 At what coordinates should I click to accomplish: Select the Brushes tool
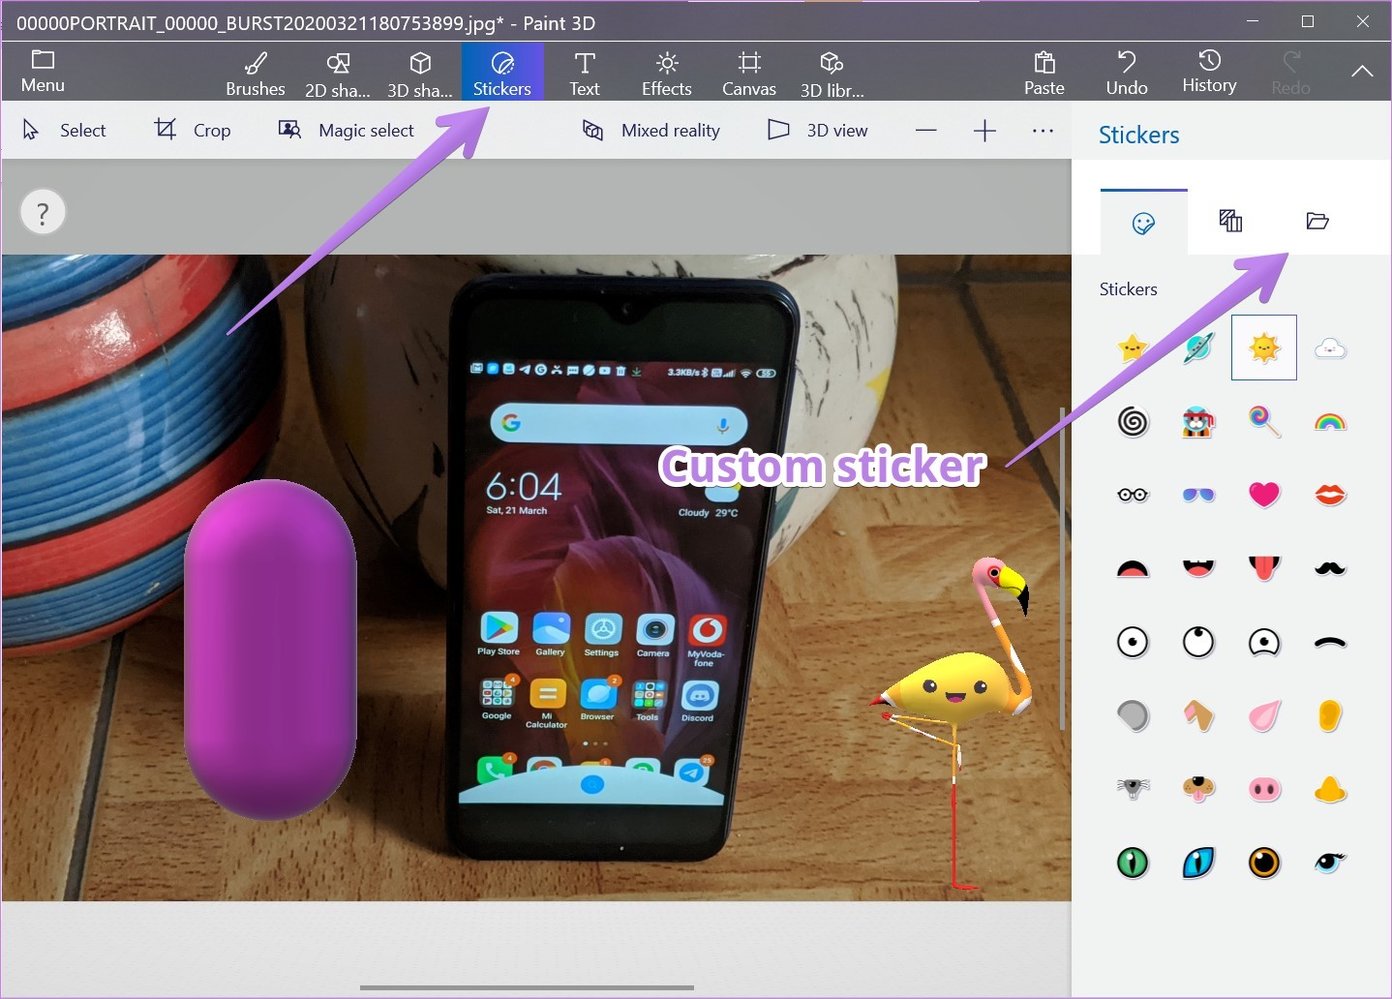(x=255, y=72)
